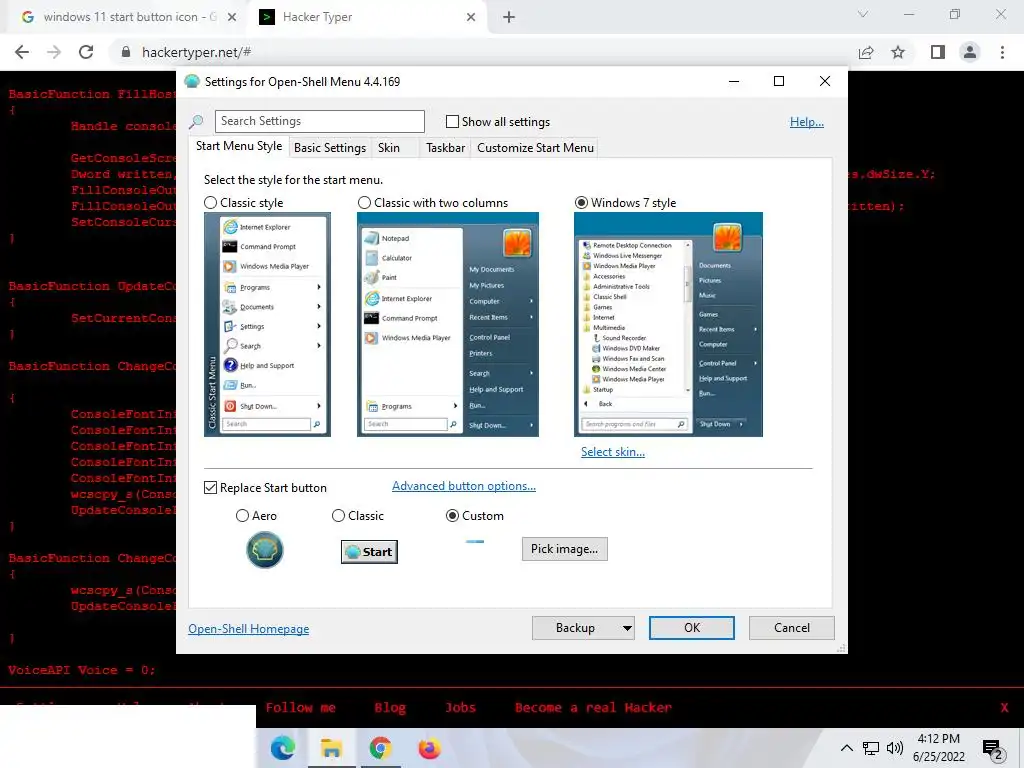The width and height of the screenshot is (1024, 768).
Task: Open File Explorer from the taskbar
Action: (331, 748)
